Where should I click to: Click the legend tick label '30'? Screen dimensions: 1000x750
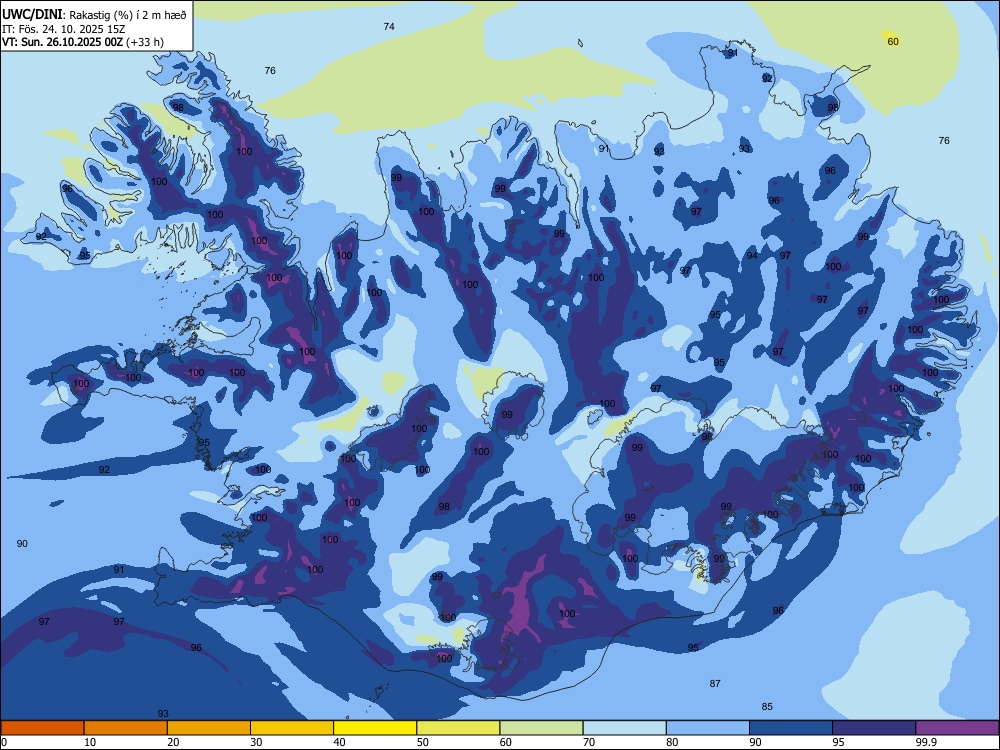(256, 742)
